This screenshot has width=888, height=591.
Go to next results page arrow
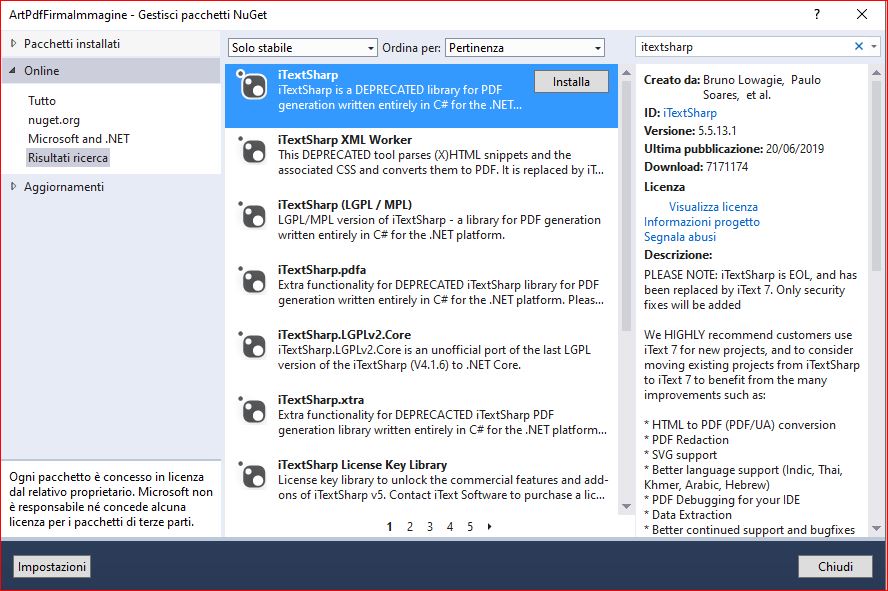click(x=489, y=526)
